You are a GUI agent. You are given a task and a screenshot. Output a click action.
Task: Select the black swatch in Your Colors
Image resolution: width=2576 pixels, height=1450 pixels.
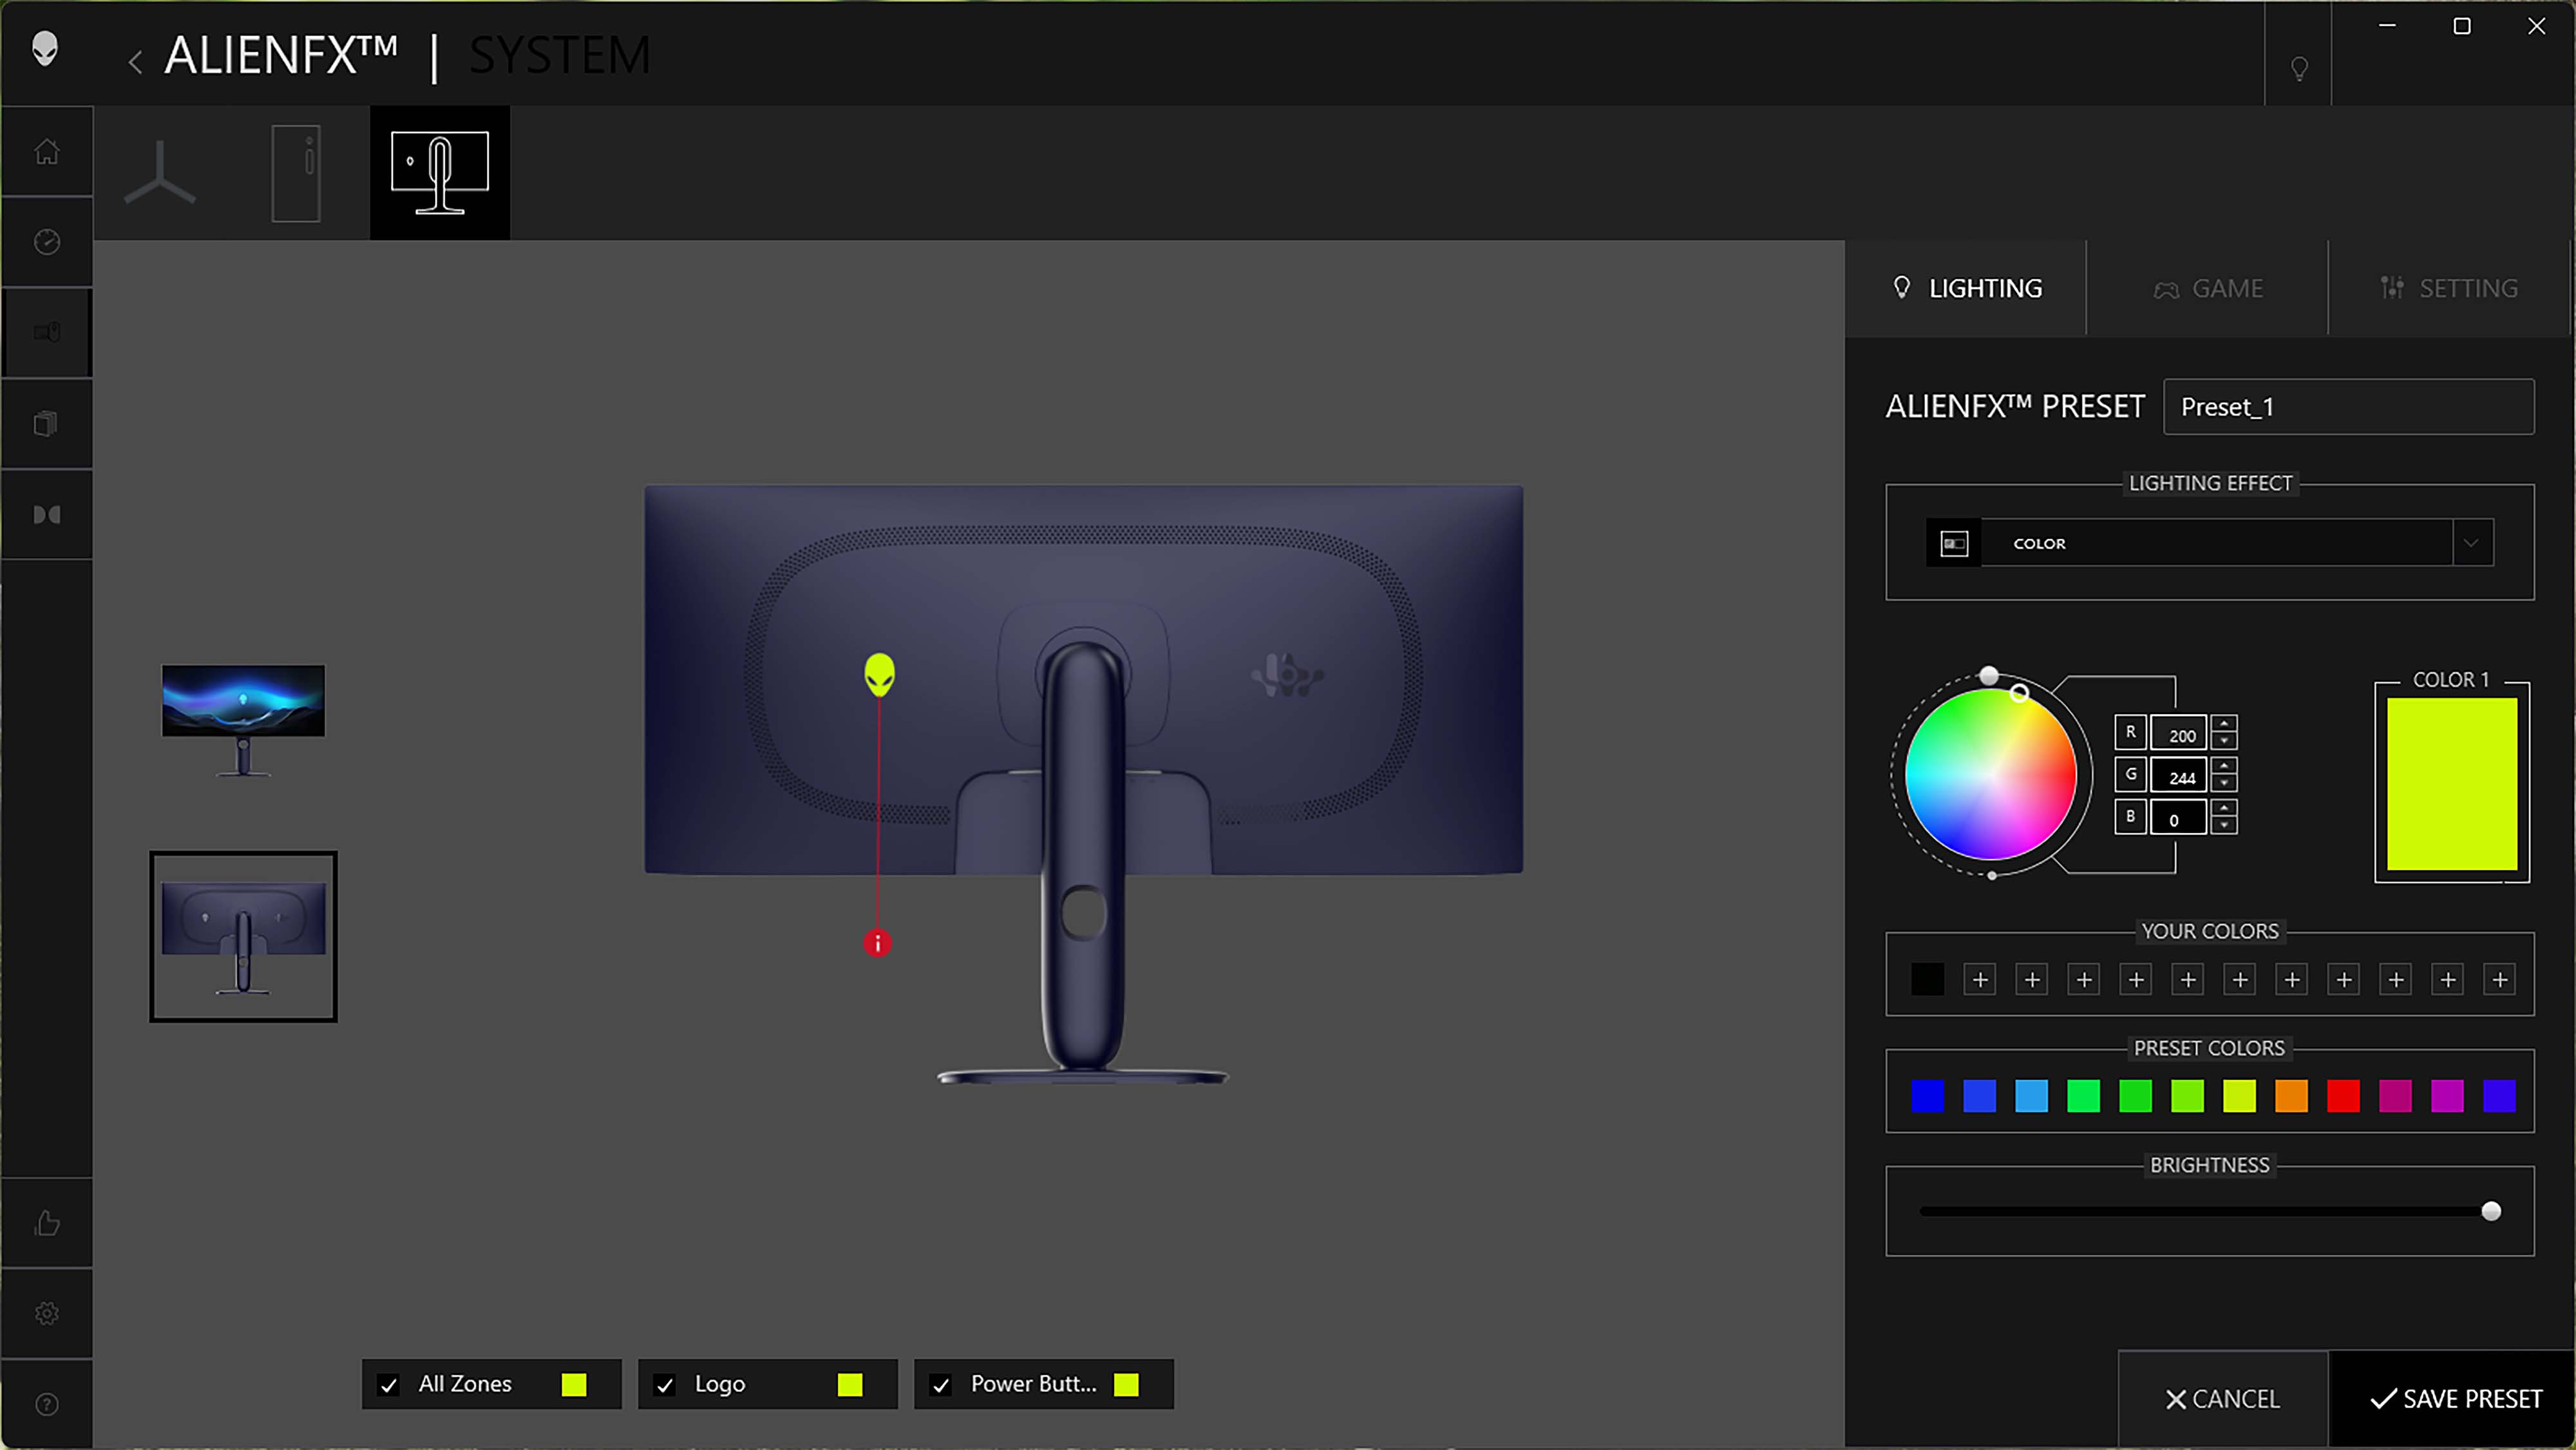pyautogui.click(x=1928, y=980)
